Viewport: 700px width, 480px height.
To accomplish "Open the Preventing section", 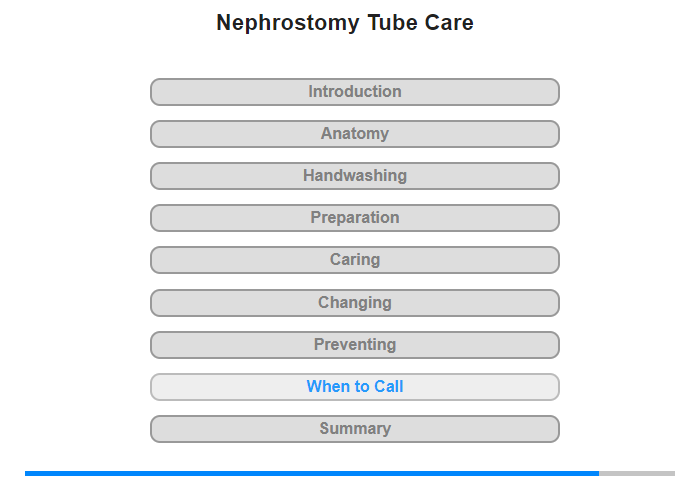I will [355, 345].
